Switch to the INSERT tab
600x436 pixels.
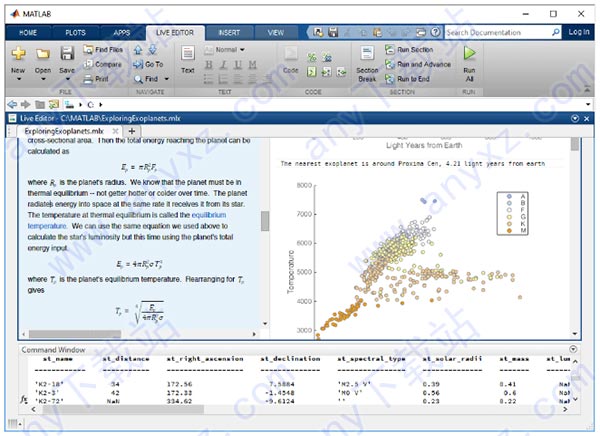[229, 33]
